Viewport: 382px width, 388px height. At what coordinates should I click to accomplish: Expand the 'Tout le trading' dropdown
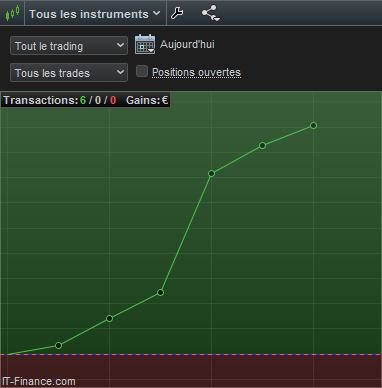(69, 46)
